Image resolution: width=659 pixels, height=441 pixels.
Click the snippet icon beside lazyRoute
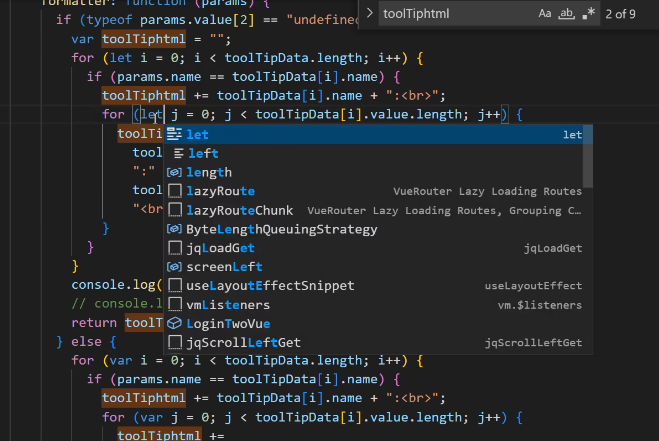175,191
